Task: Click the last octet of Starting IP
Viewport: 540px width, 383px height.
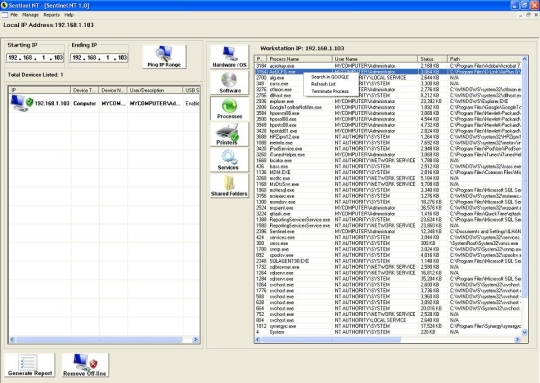Action: point(58,58)
